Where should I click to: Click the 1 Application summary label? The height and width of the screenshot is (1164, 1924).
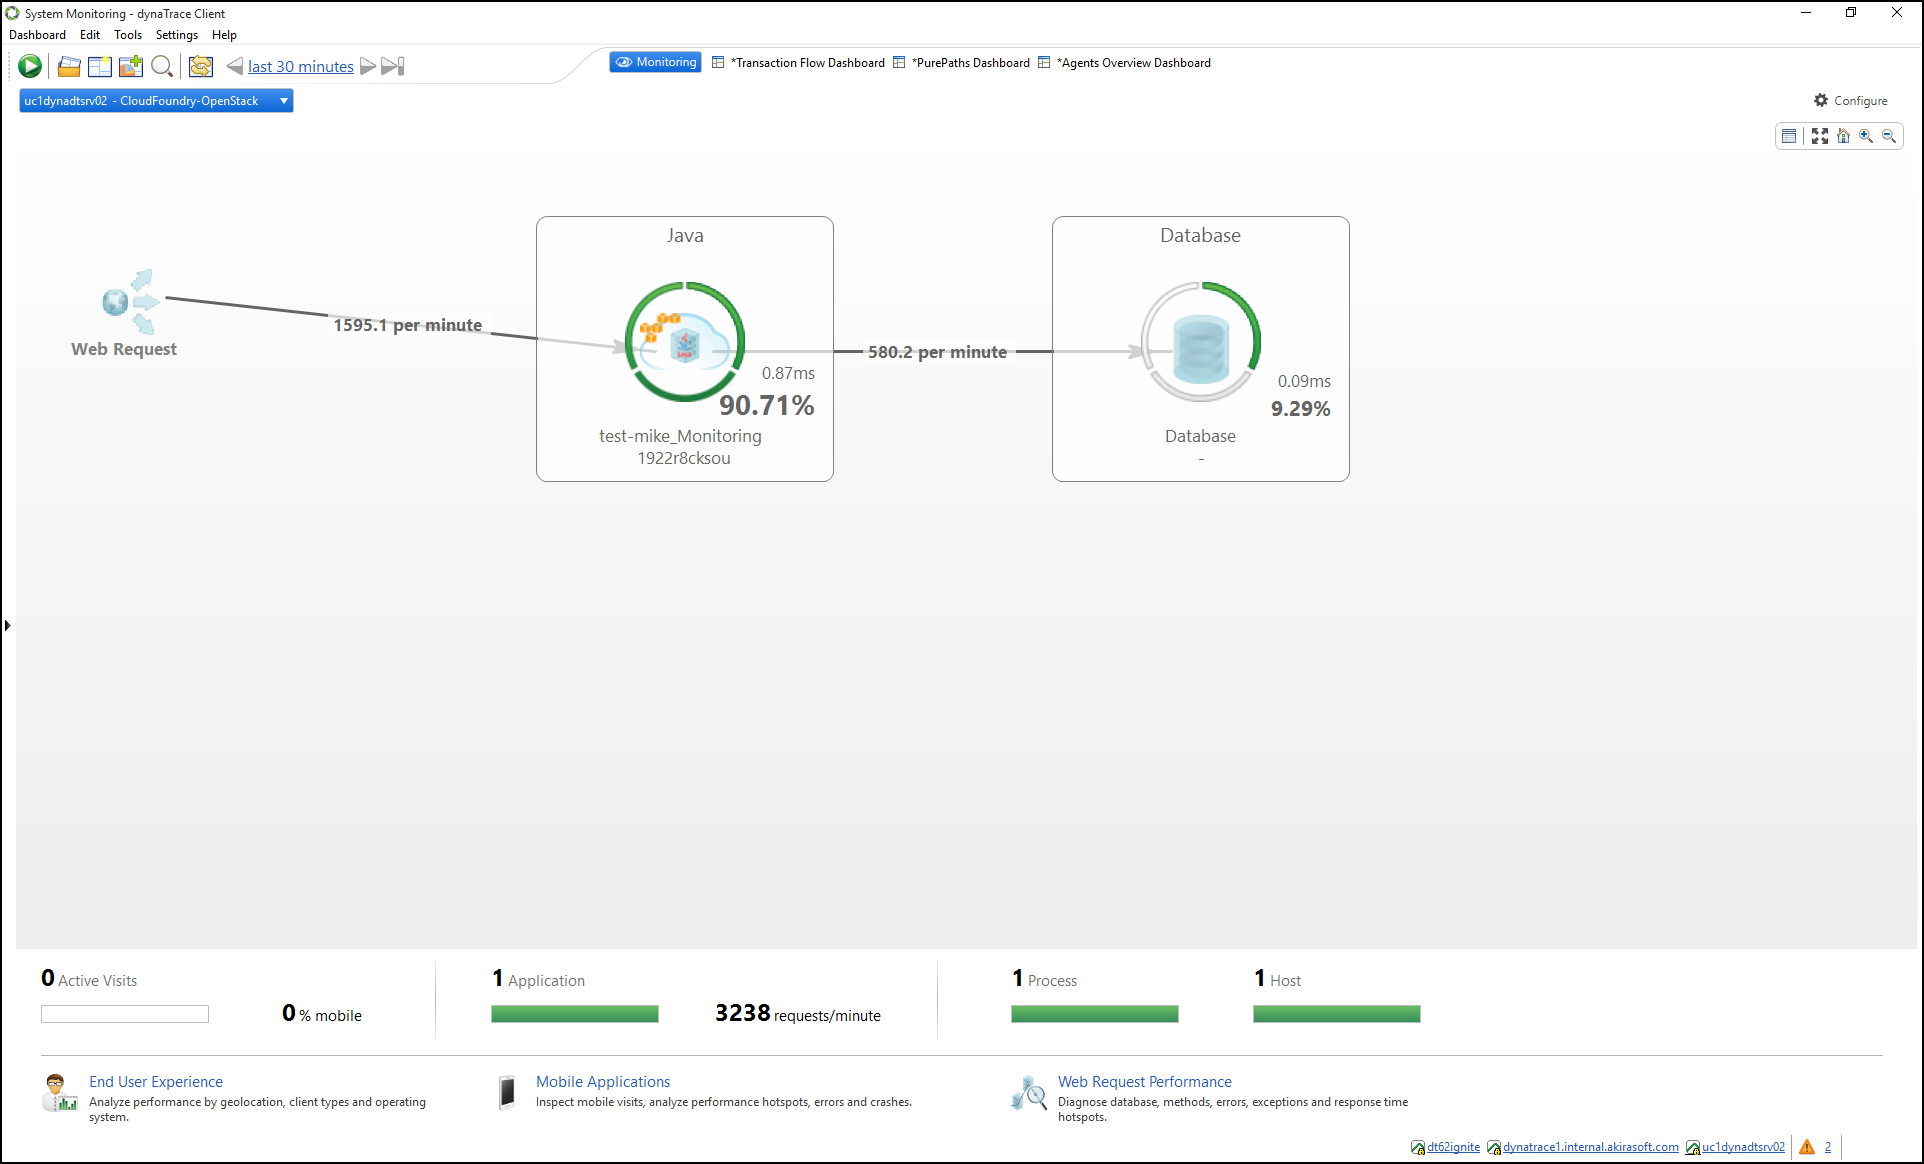click(538, 979)
